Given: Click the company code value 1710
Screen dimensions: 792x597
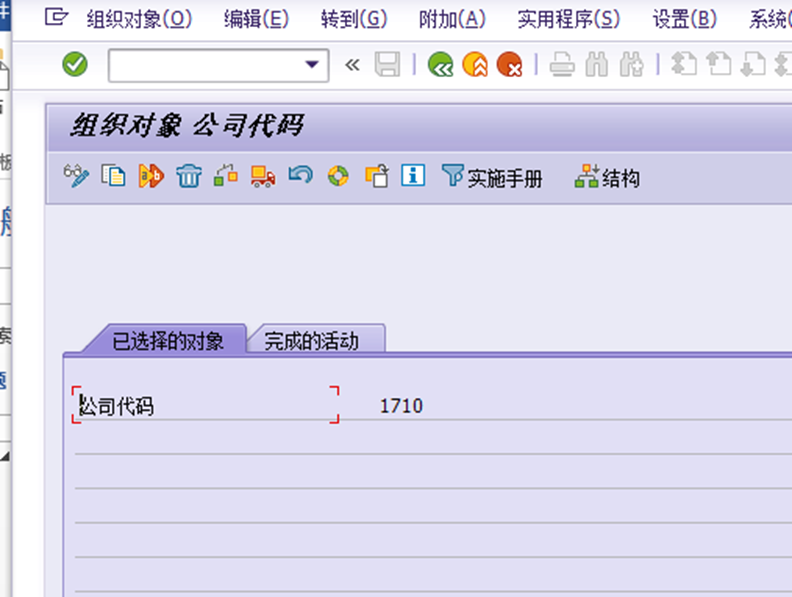Looking at the screenshot, I should tap(401, 406).
